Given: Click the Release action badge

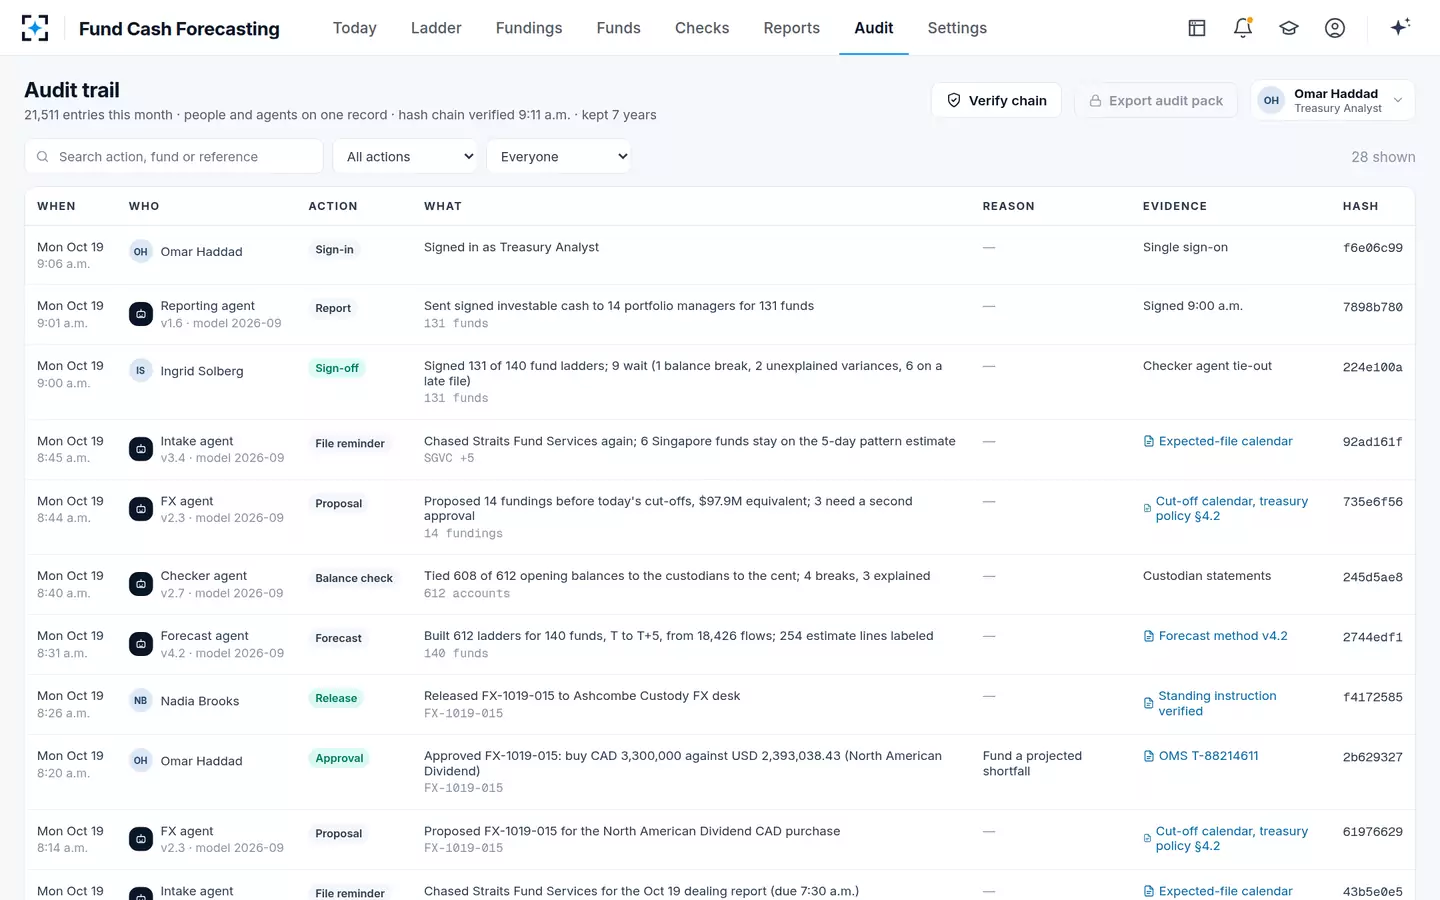Looking at the screenshot, I should [x=336, y=698].
